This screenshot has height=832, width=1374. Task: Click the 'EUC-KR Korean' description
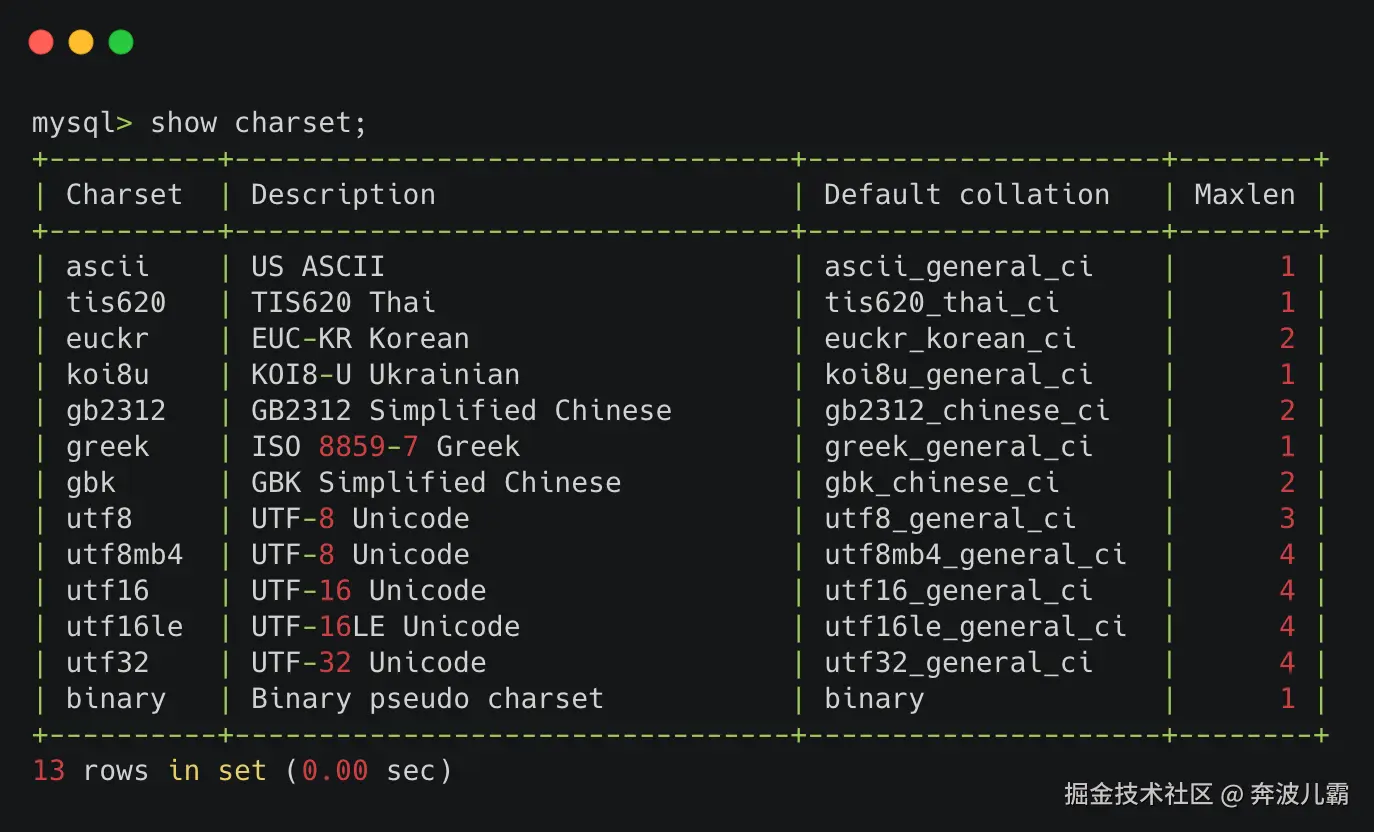[x=360, y=339]
